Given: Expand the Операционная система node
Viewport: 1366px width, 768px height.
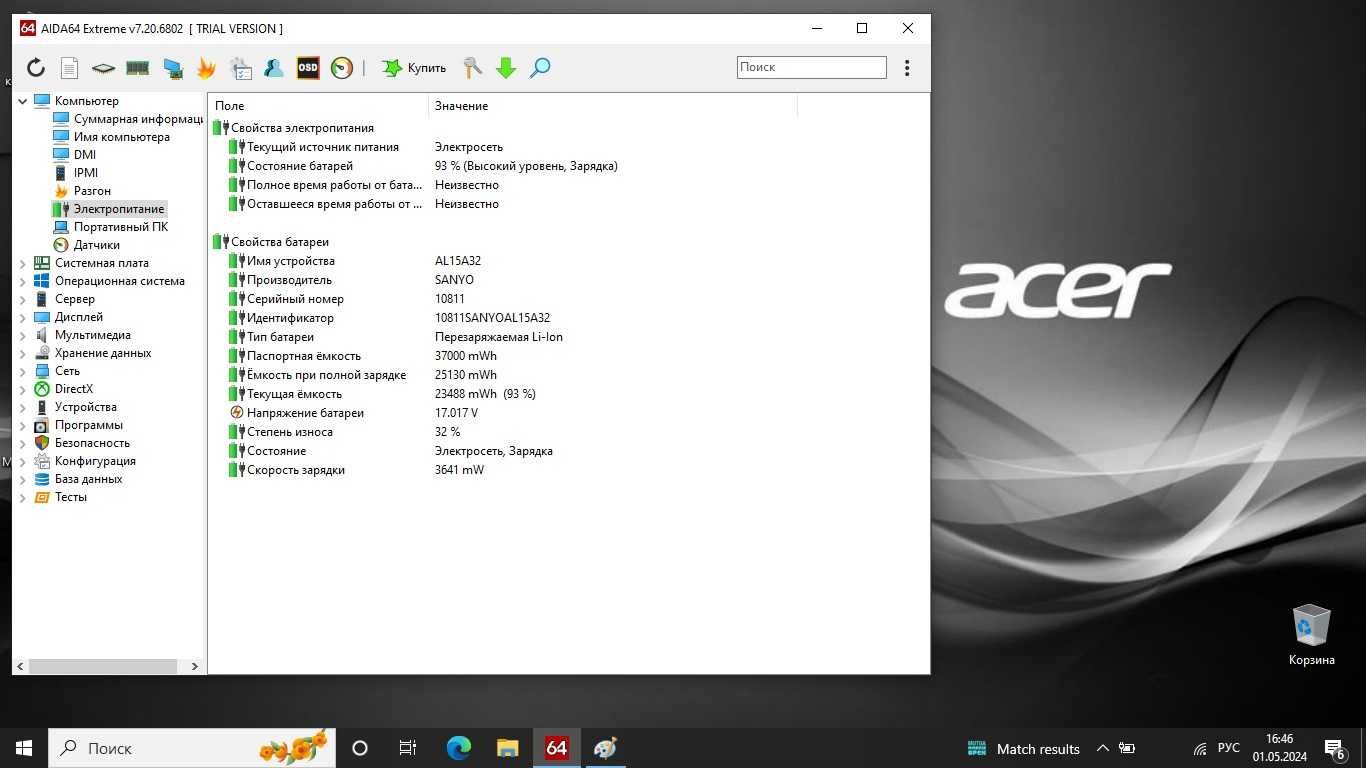Looking at the screenshot, I should pos(23,281).
